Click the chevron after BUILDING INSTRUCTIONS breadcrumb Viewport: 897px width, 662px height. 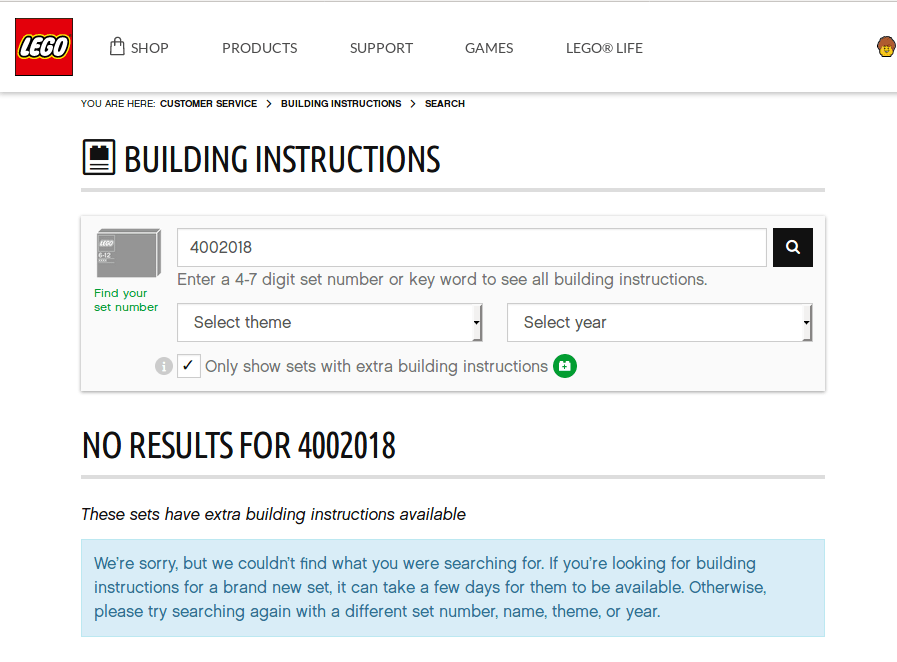pos(413,104)
